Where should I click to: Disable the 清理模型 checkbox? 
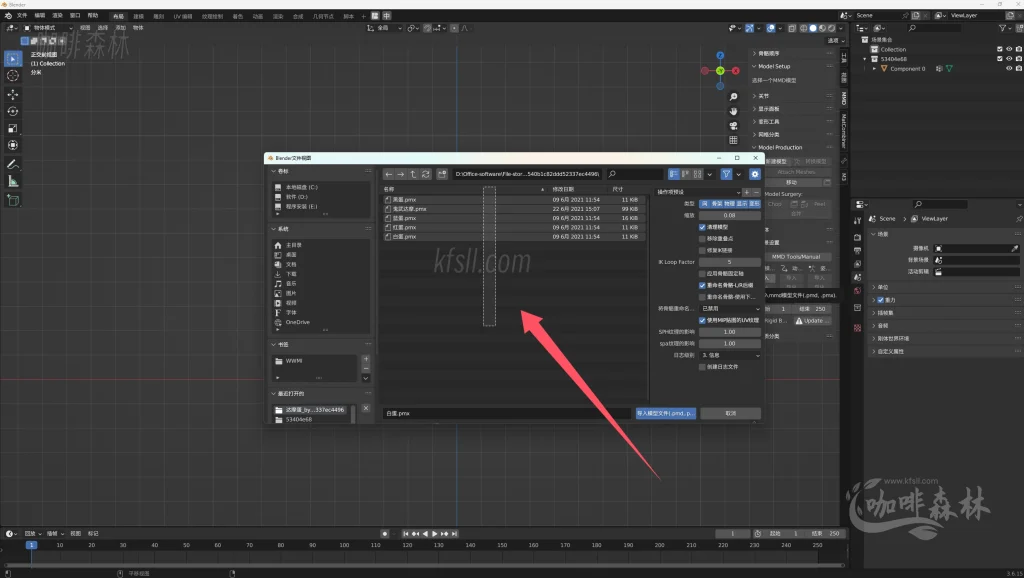click(x=702, y=227)
